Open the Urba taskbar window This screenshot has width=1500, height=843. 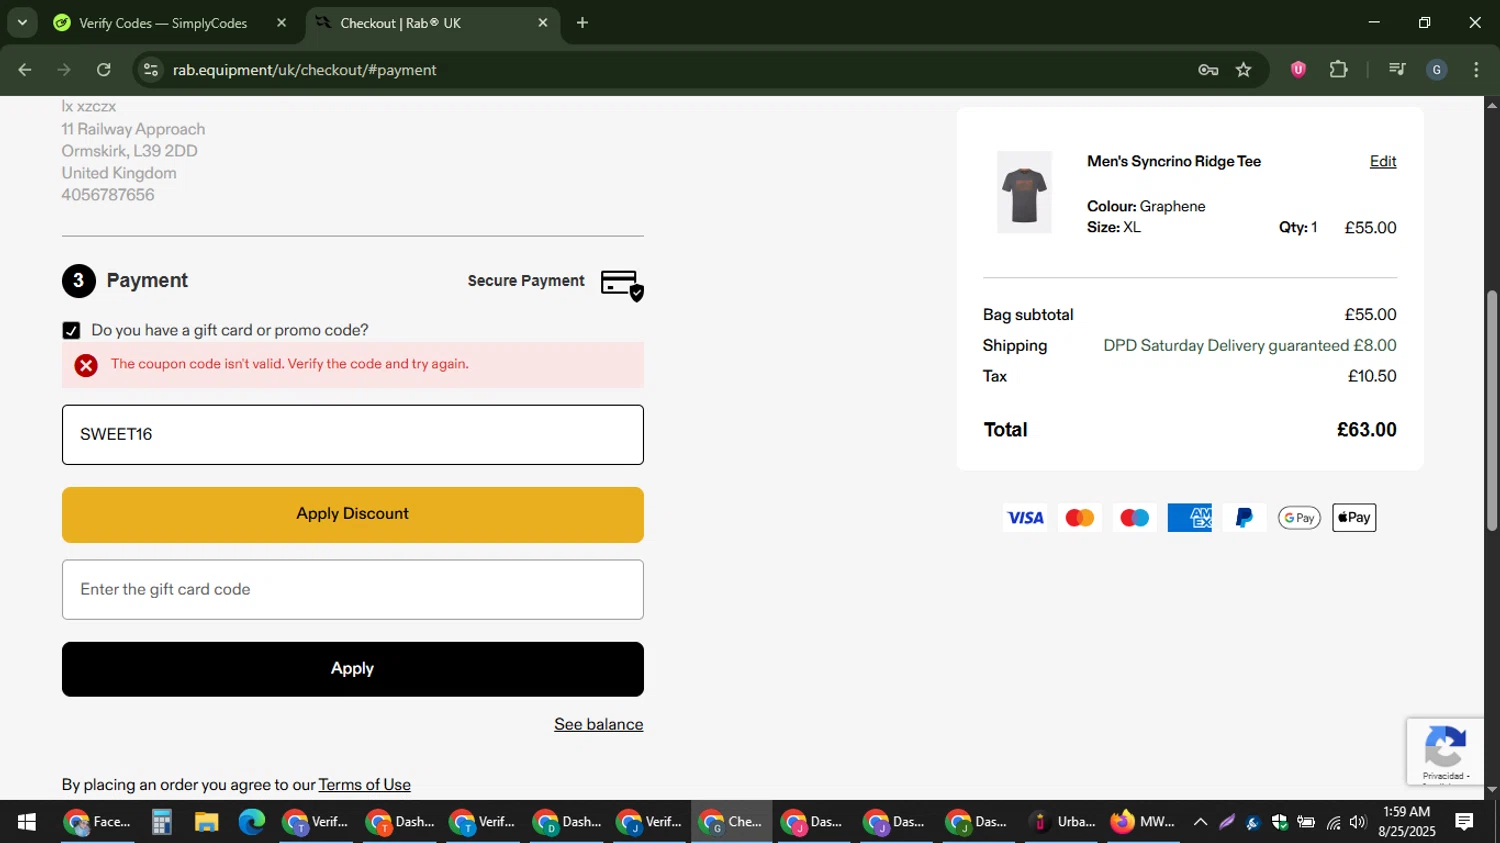(x=1062, y=822)
